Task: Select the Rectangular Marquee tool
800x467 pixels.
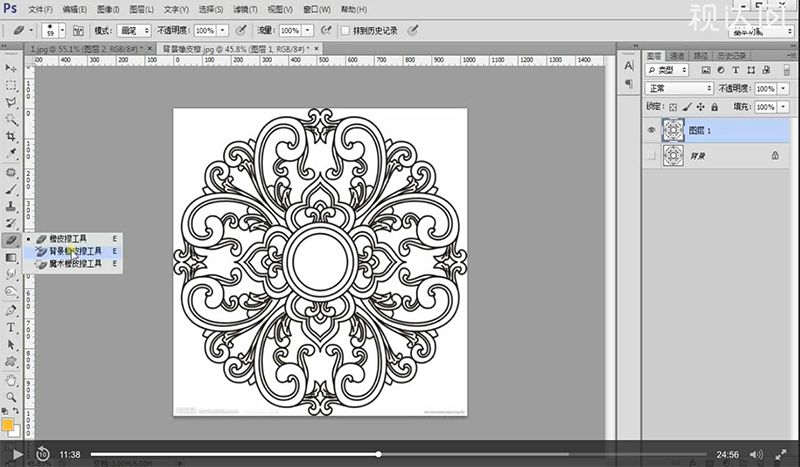Action: (x=11, y=85)
